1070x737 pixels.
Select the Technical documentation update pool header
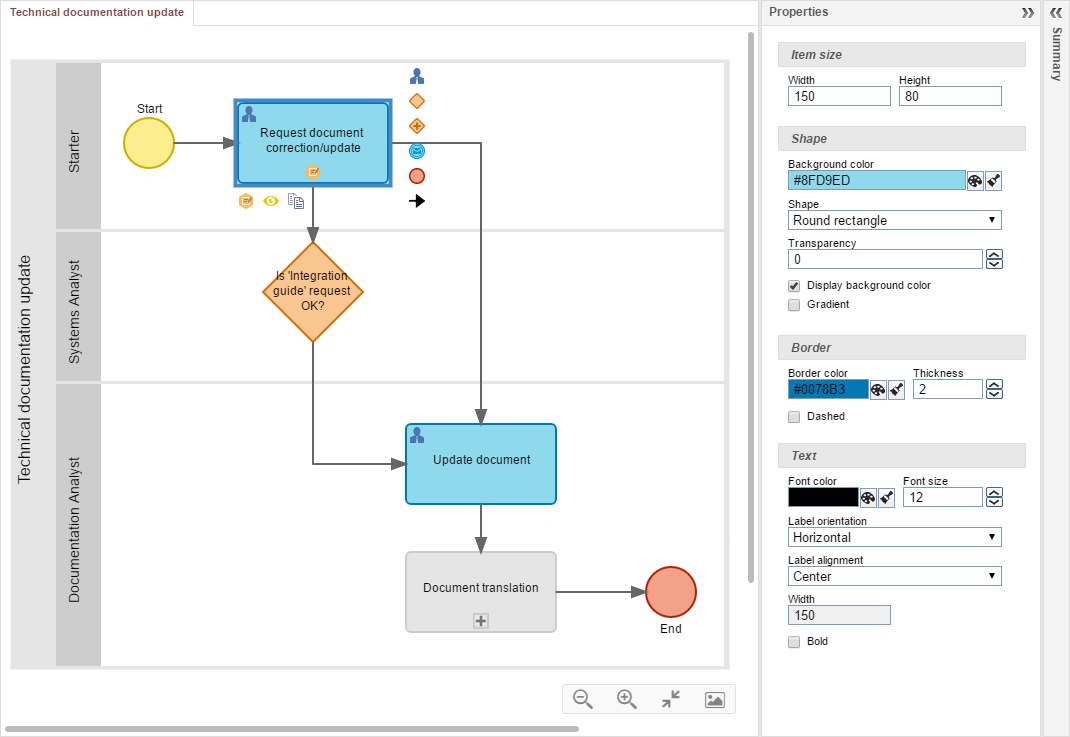(x=33, y=364)
